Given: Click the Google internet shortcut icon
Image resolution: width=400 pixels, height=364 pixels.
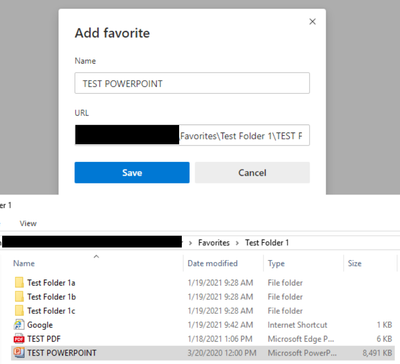Looking at the screenshot, I should 19,325.
